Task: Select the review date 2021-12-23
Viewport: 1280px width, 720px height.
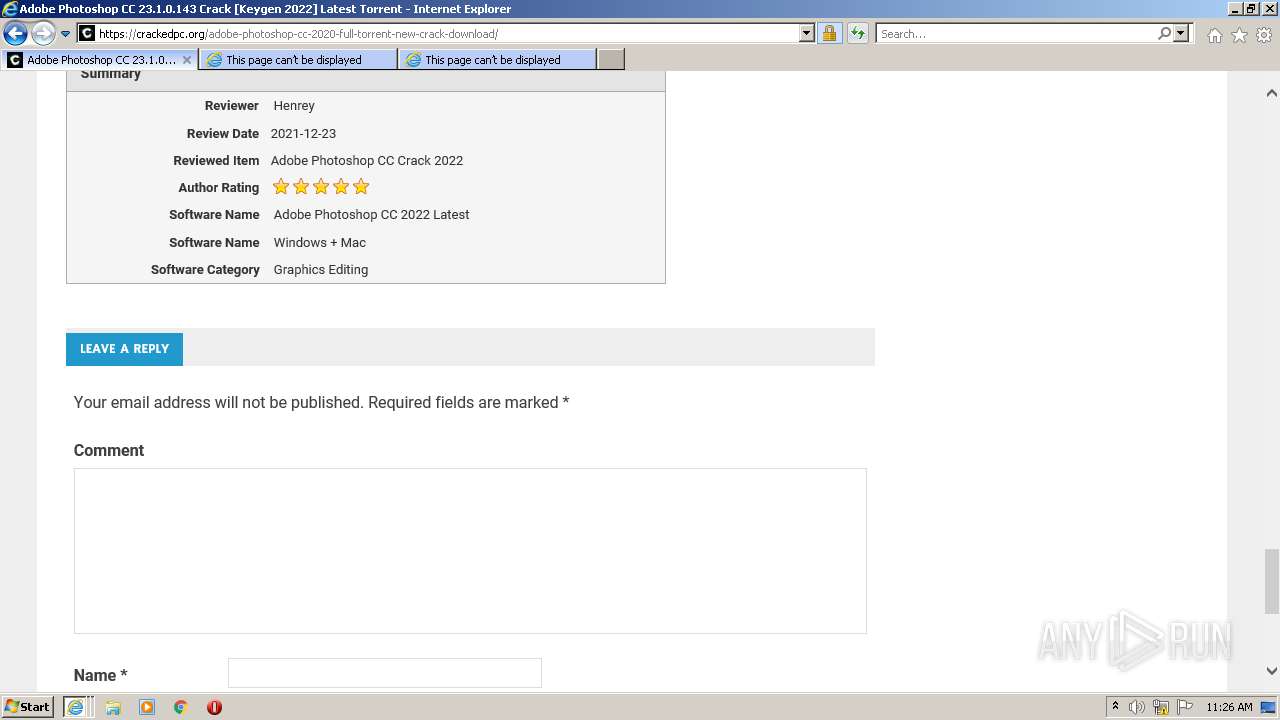Action: coord(303,134)
